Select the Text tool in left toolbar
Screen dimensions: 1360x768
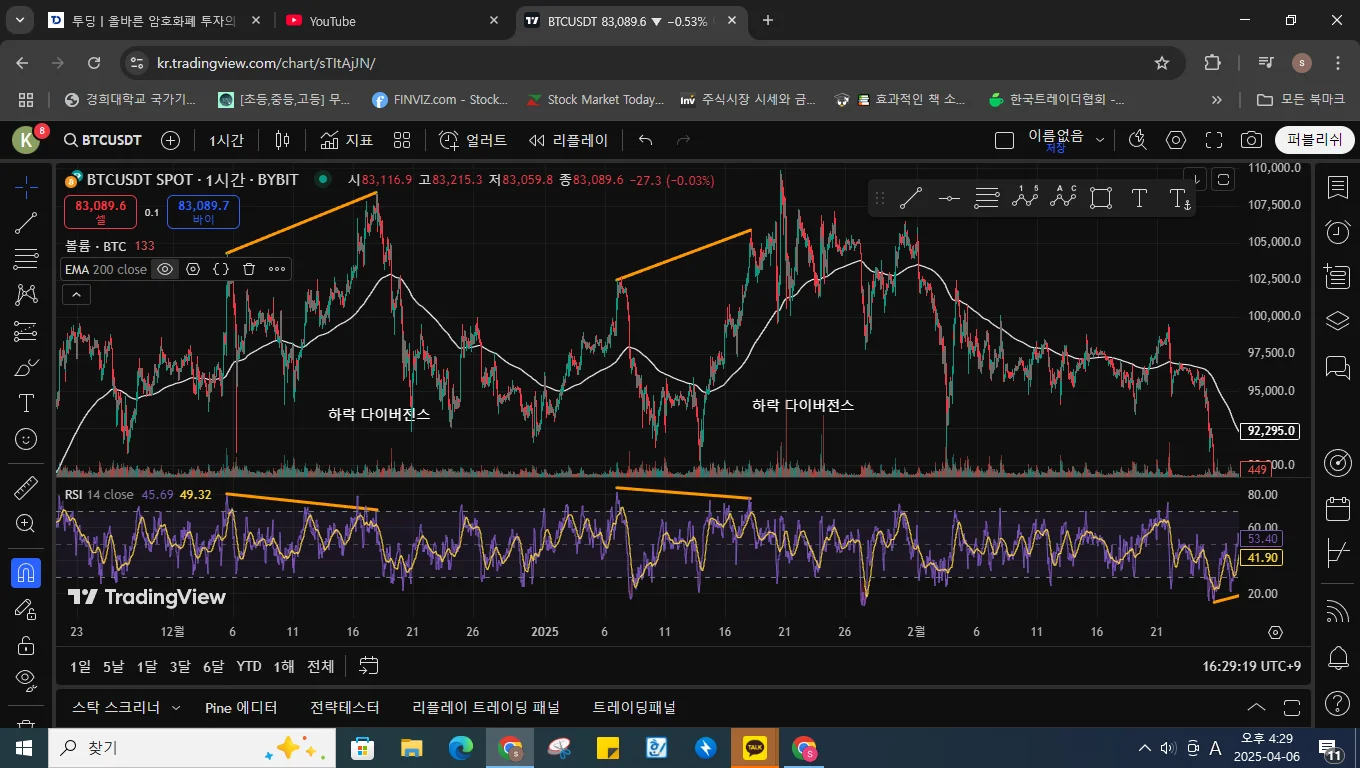27,403
